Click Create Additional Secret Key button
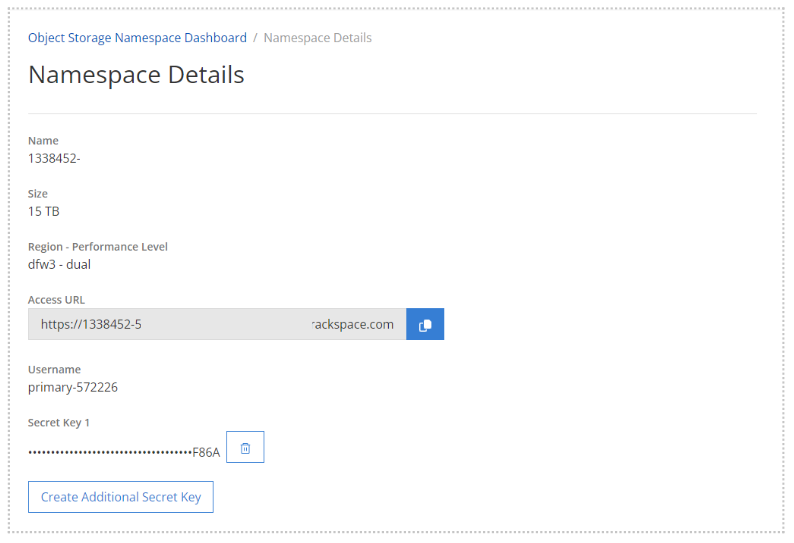 click(x=121, y=497)
